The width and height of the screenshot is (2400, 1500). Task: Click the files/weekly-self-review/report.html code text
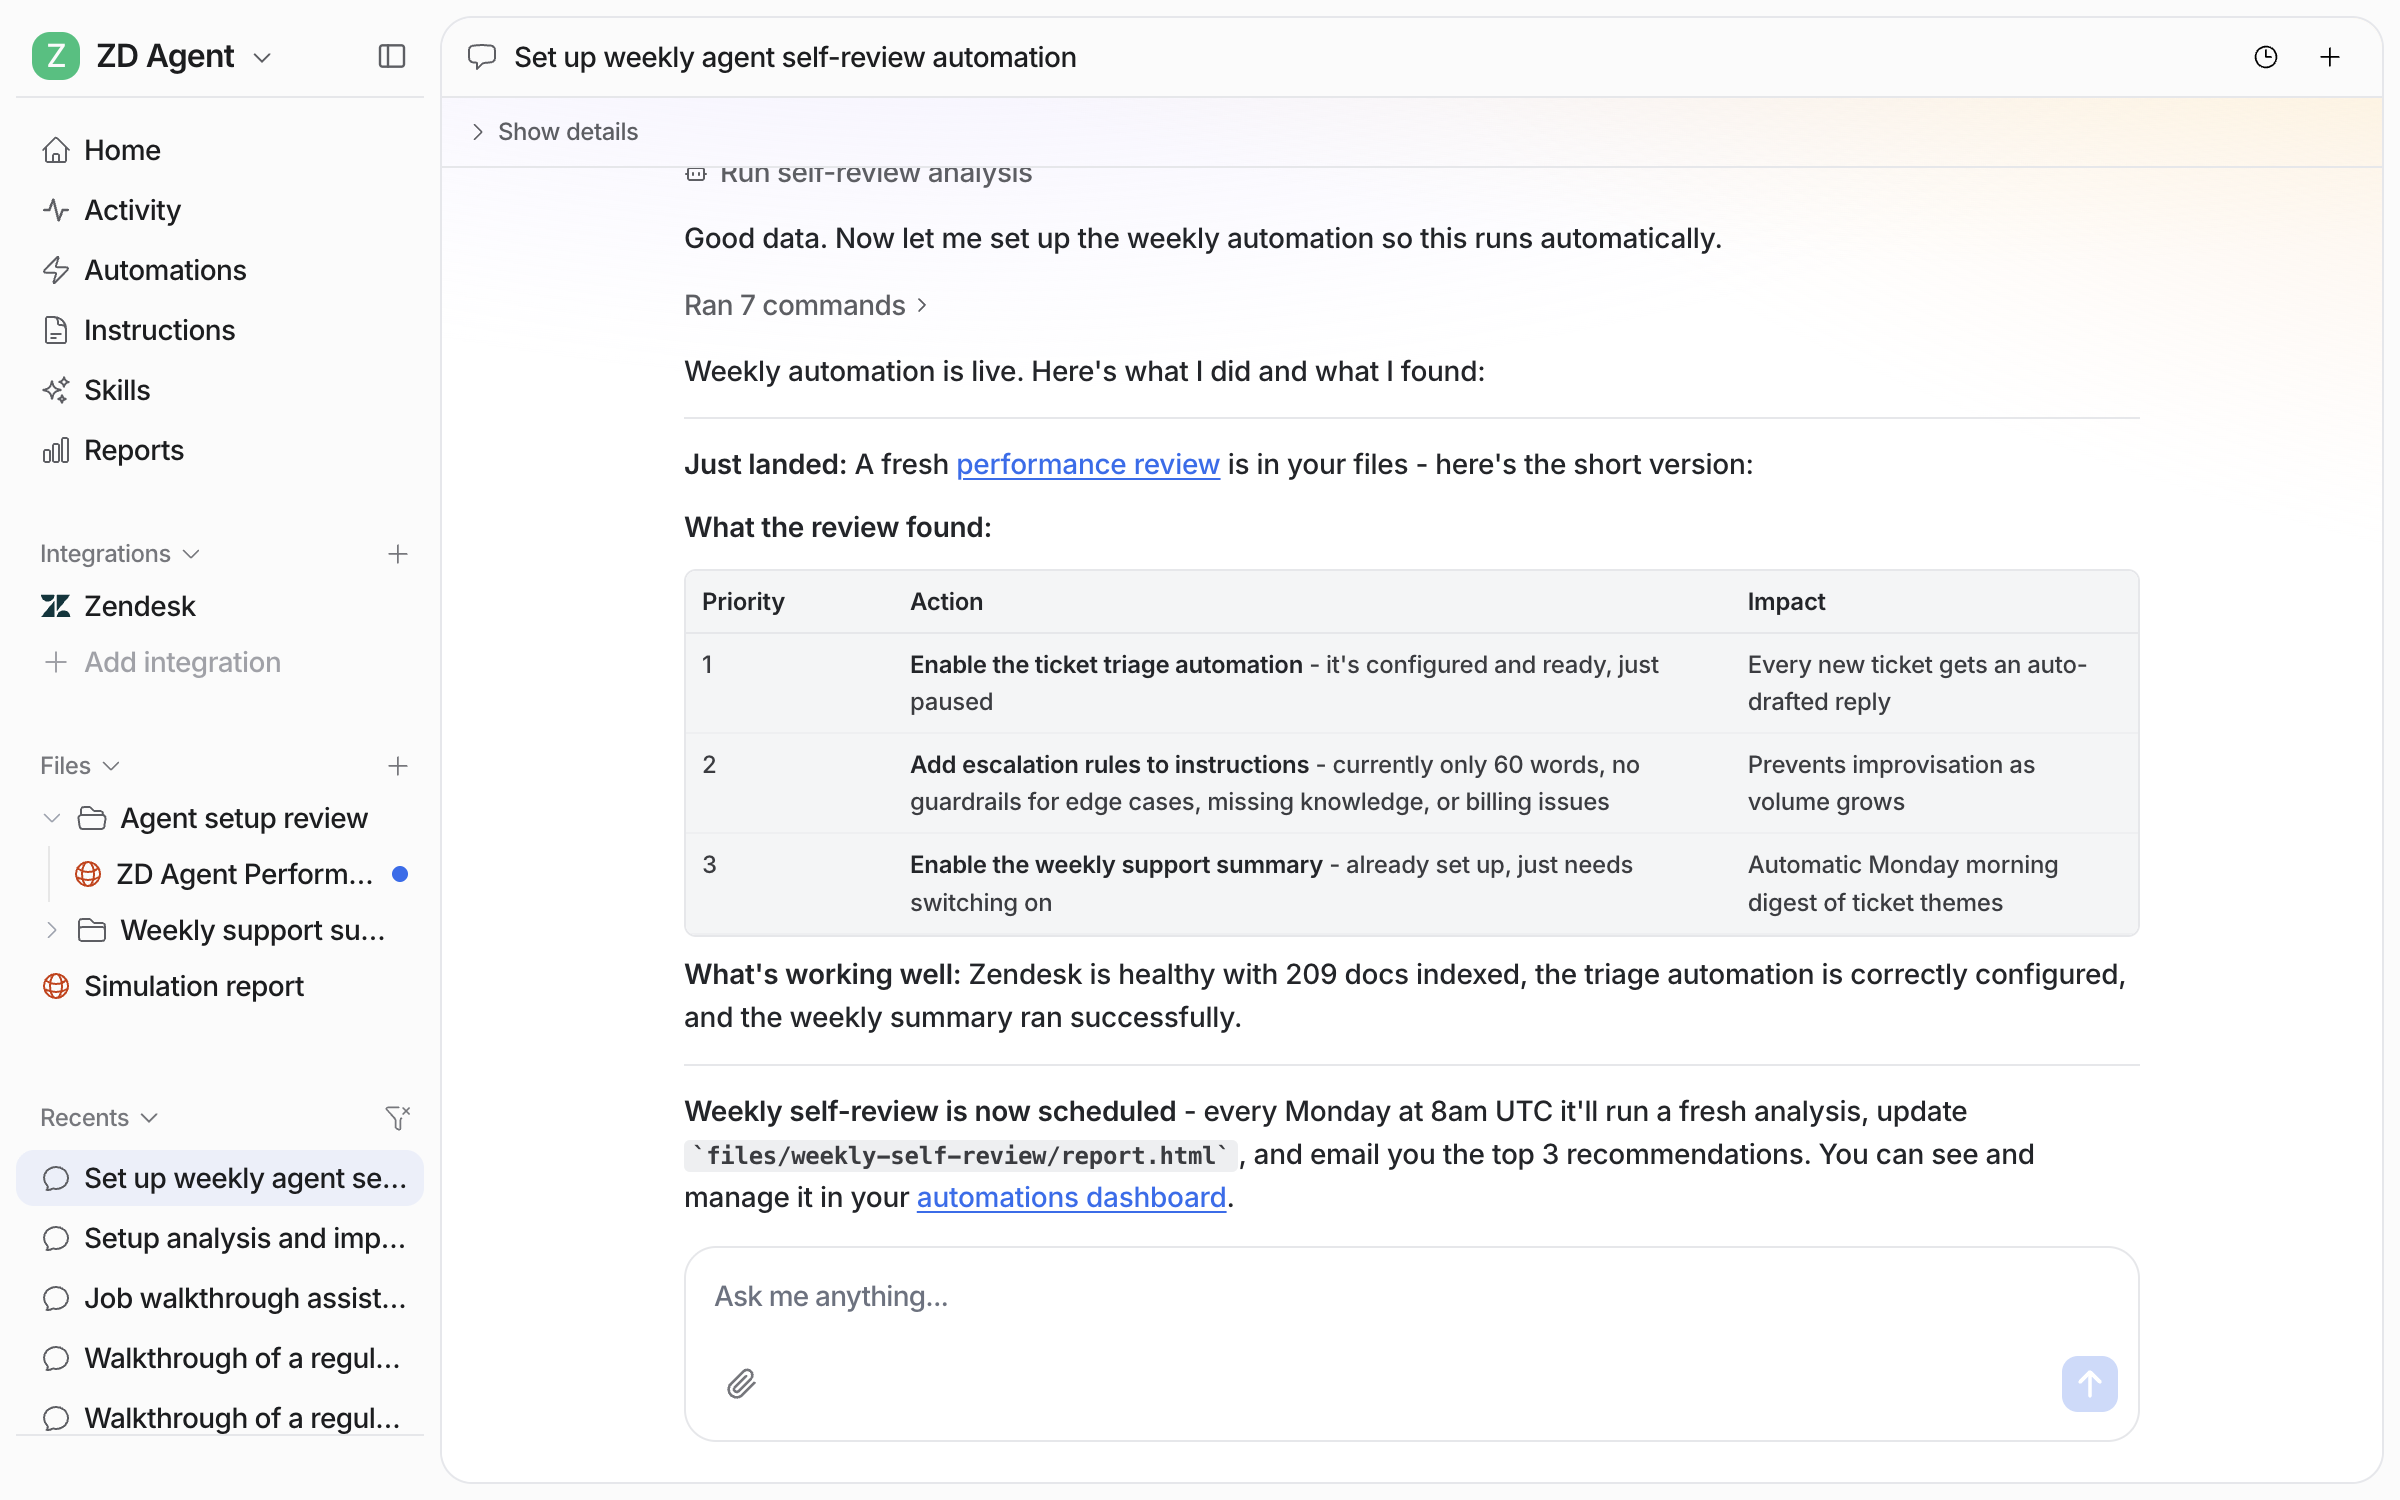961,1155
